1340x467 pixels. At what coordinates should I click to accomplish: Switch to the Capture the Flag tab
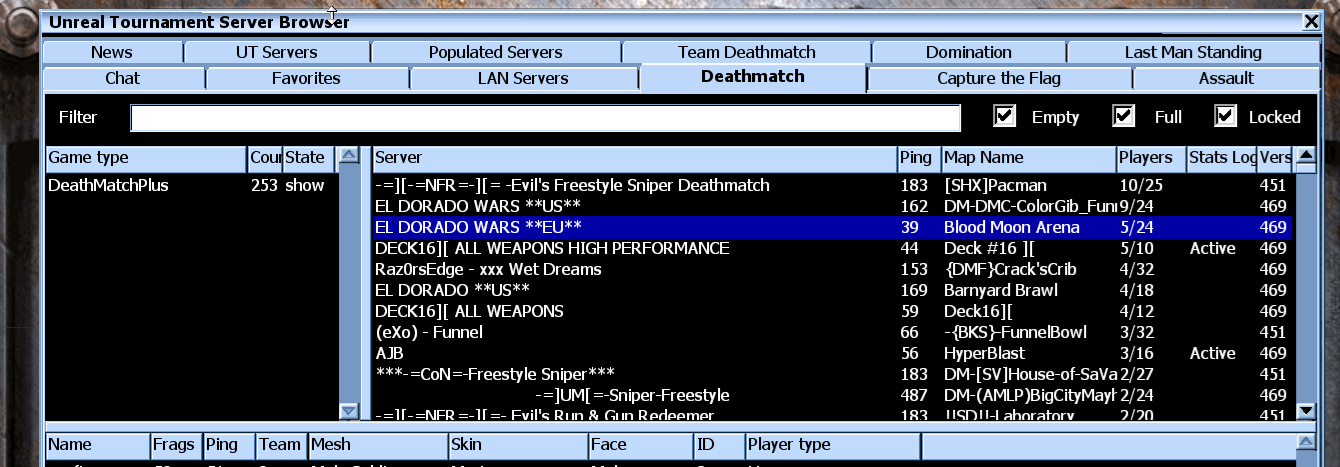(x=998, y=78)
